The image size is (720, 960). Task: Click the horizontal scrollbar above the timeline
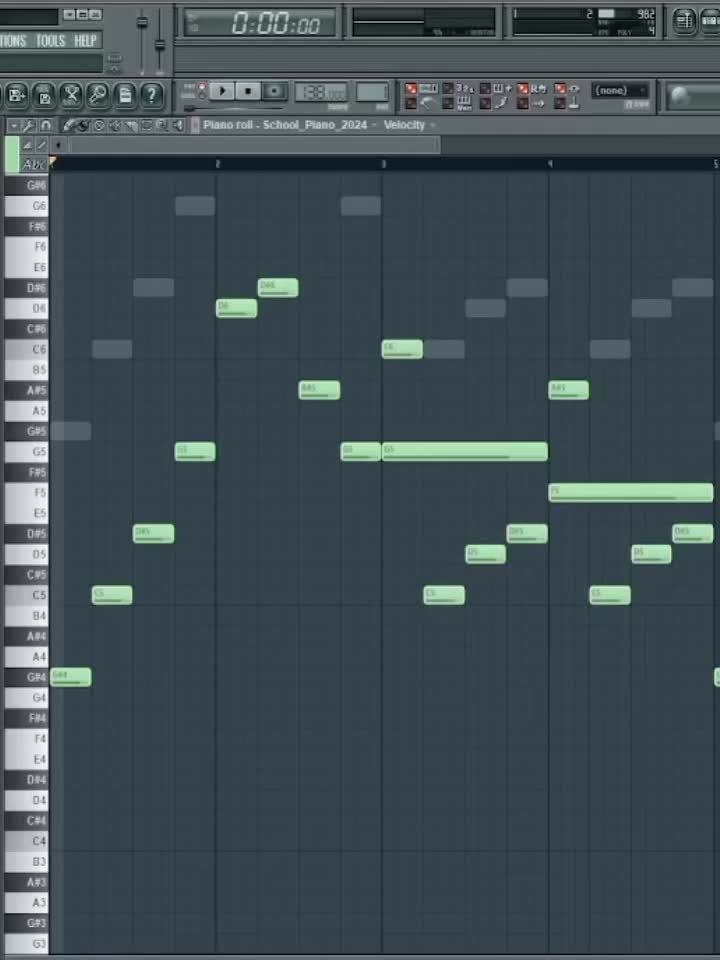point(255,145)
